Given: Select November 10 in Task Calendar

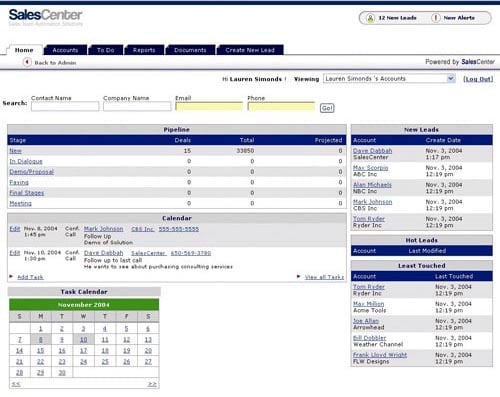Looking at the screenshot, I should pyautogui.click(x=83, y=340).
